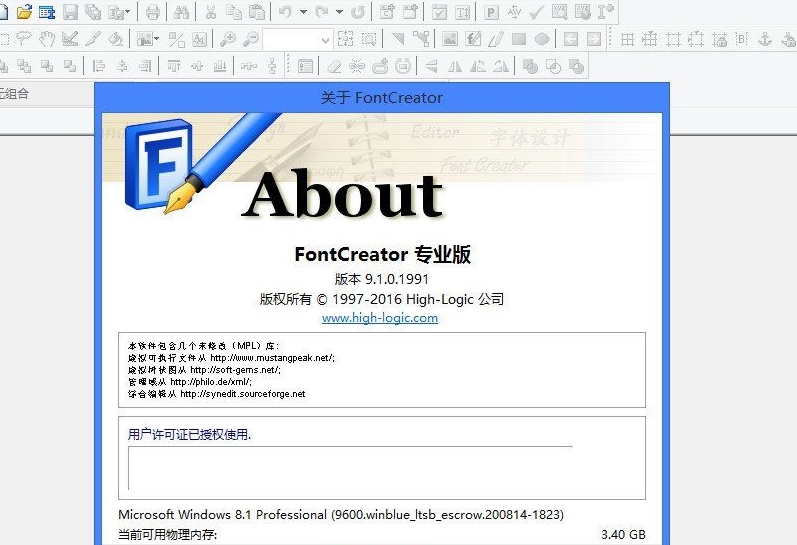797x545 pixels.
Task: Toggle the show grid icon
Action: (628, 39)
